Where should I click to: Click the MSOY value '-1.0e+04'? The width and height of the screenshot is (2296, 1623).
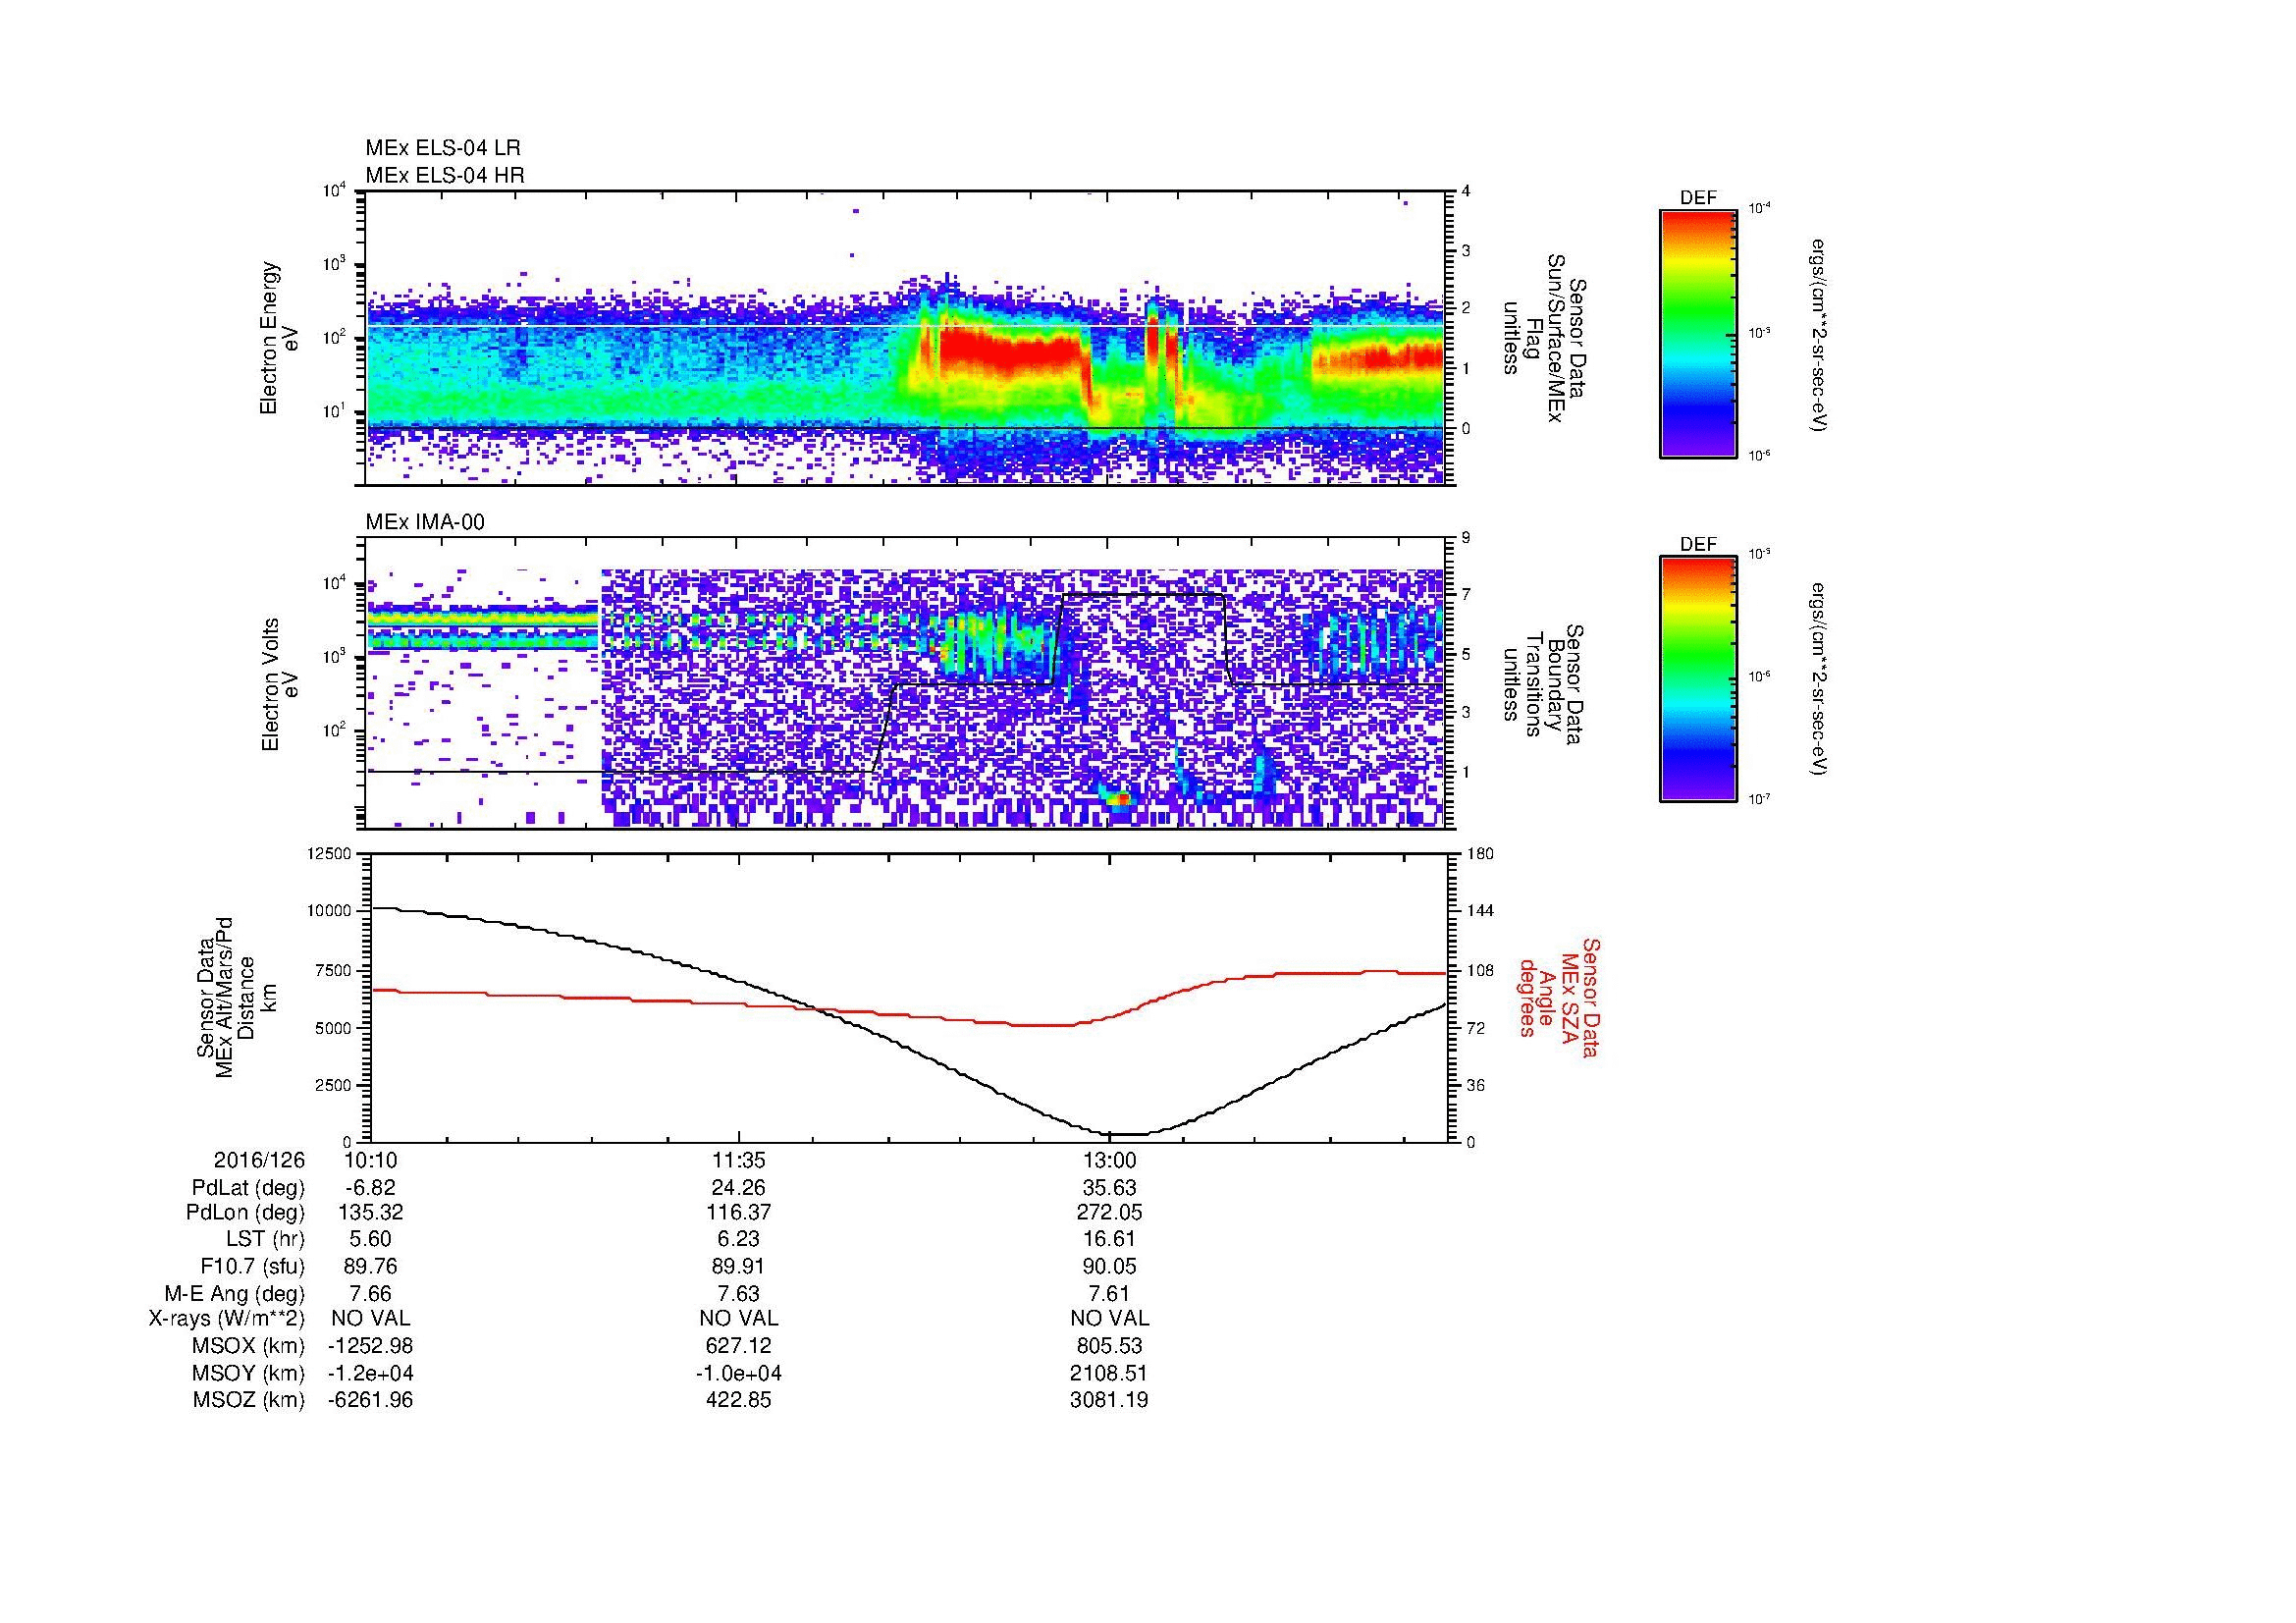pyautogui.click(x=739, y=1373)
